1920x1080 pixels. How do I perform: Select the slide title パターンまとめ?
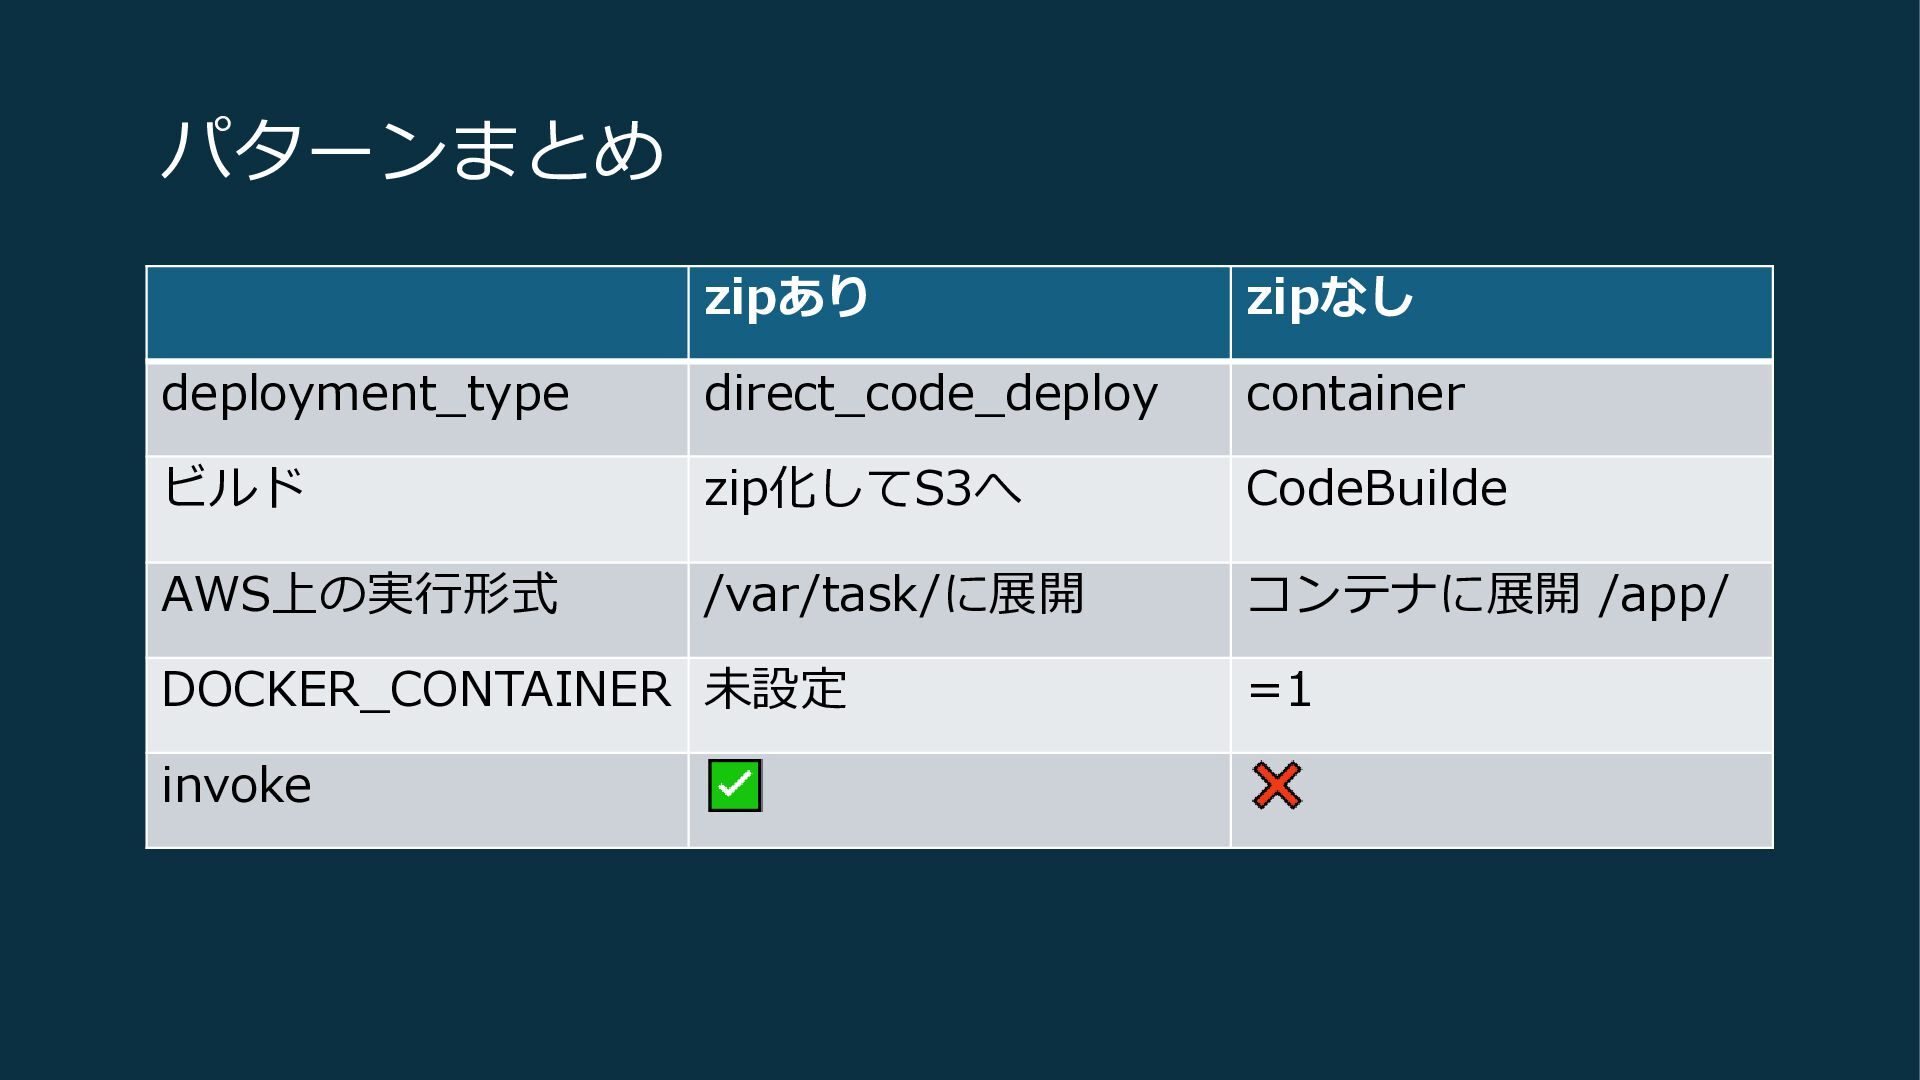[412, 151]
